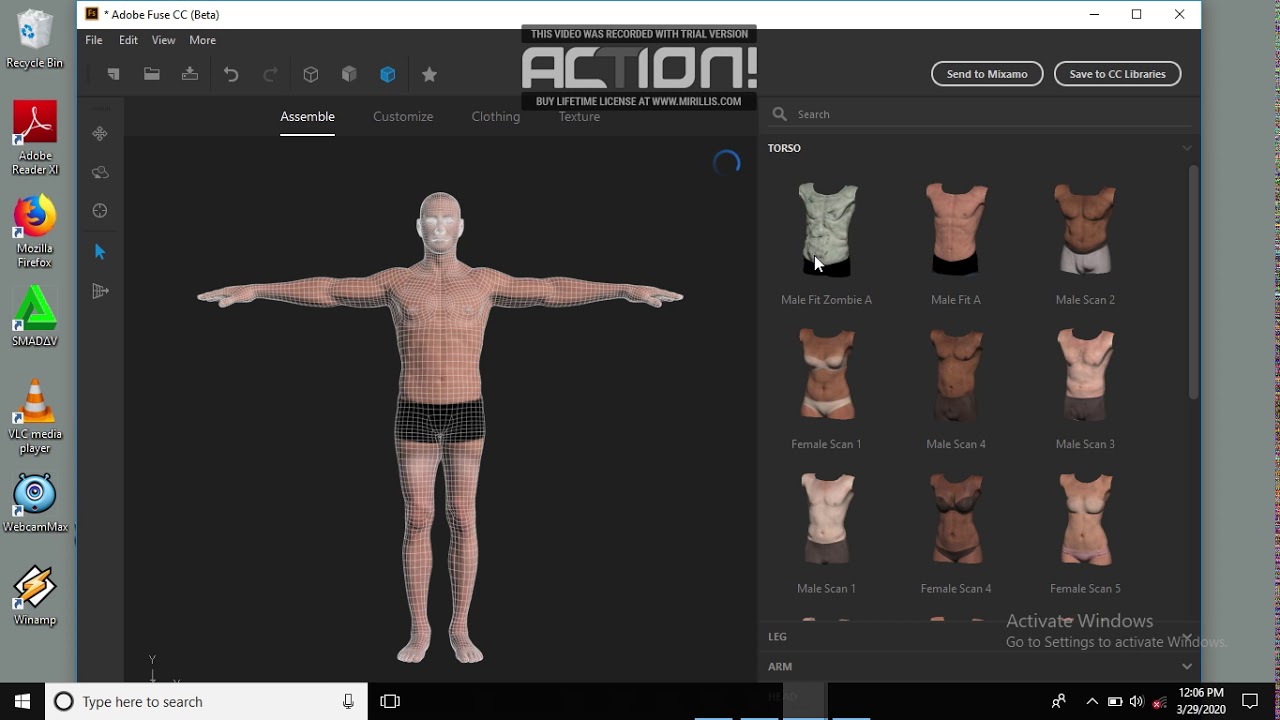
Task: Switch to the Customize tab
Action: pos(403,117)
